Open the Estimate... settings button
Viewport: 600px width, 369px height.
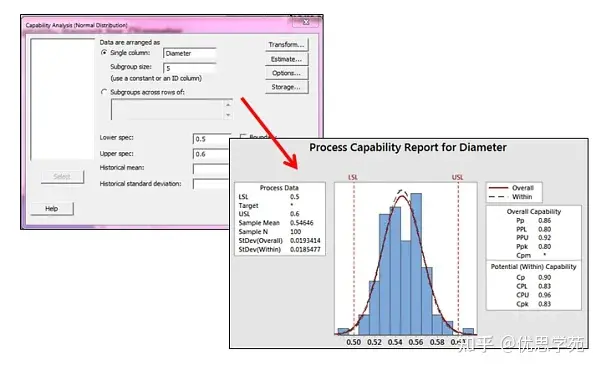coord(286,59)
